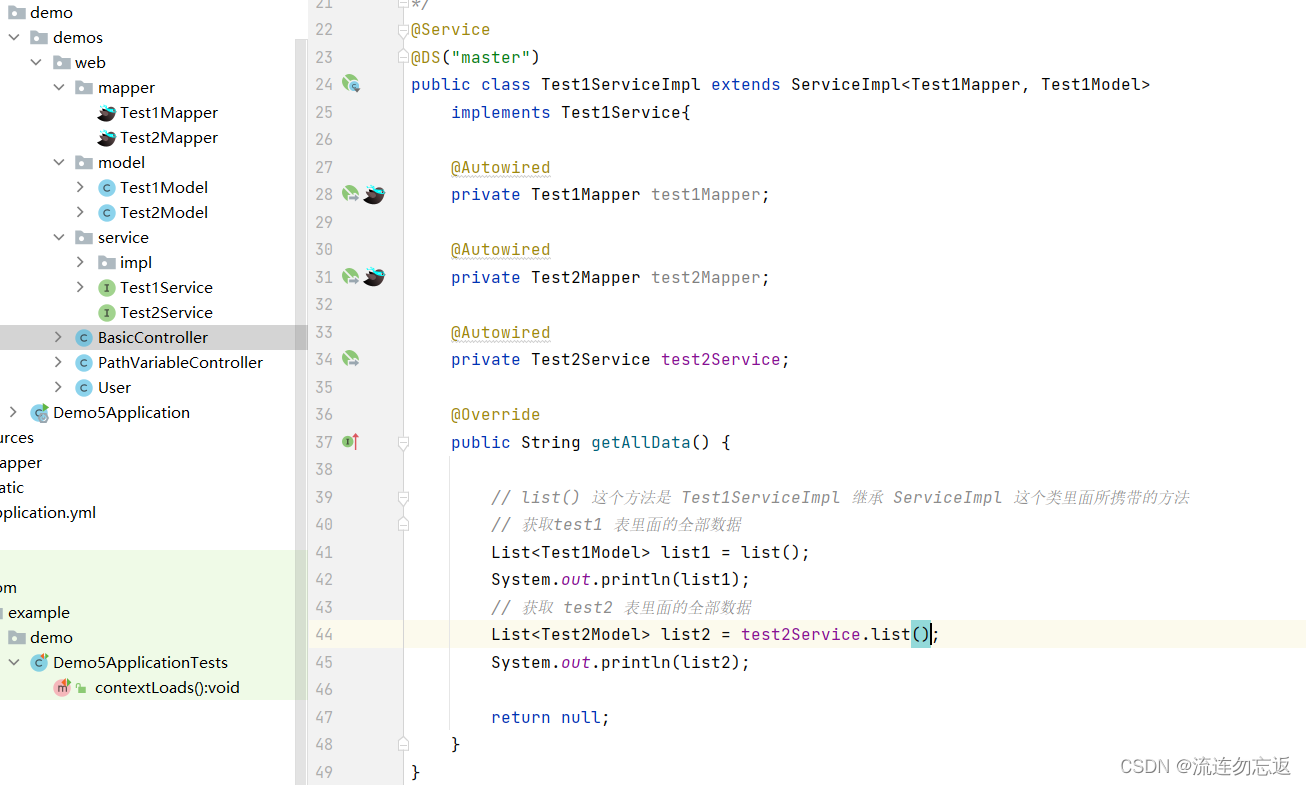The width and height of the screenshot is (1306, 785).
Task: Click the test class icon beside Demo5ApplicationTests
Action: click(x=39, y=662)
